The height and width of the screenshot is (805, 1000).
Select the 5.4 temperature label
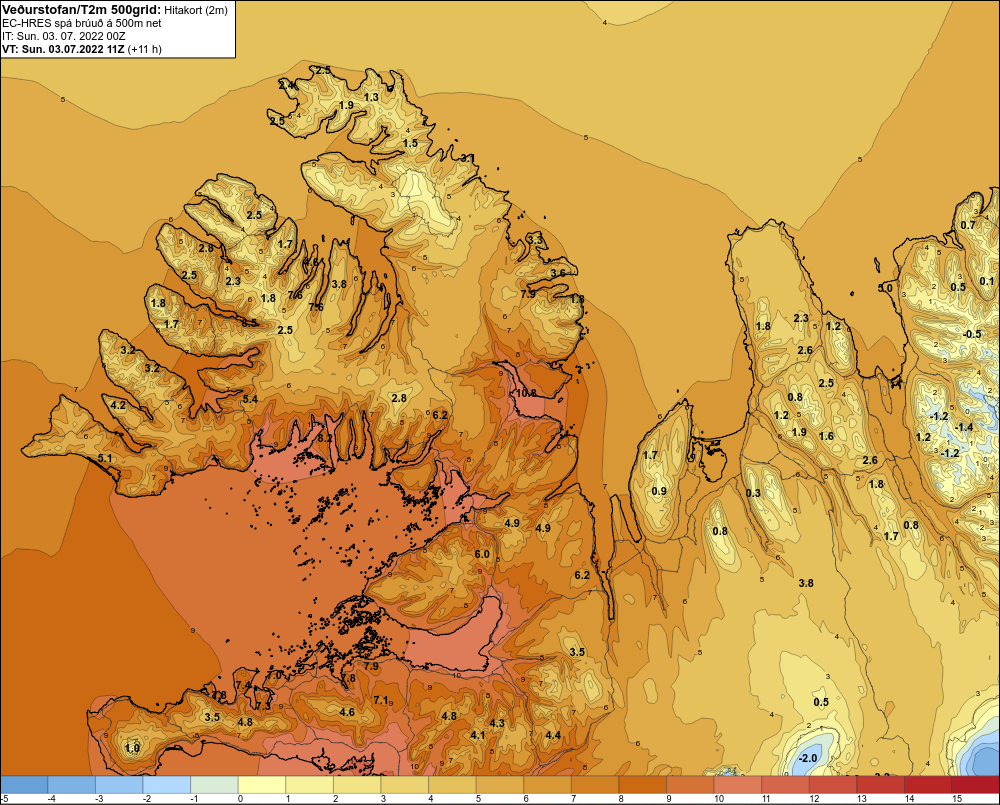tap(250, 399)
